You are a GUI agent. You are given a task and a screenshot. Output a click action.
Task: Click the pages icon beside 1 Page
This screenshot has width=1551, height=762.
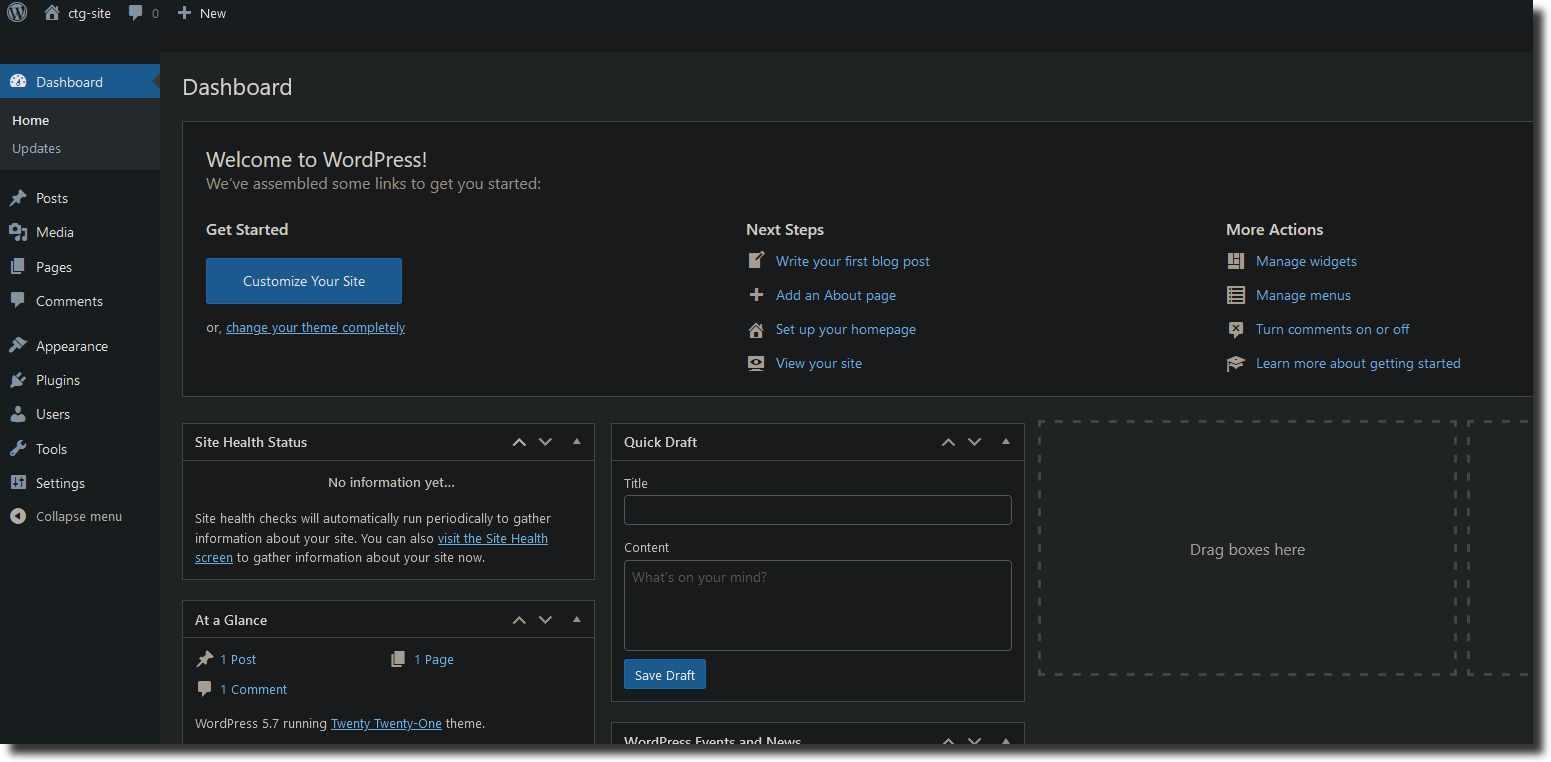[x=399, y=659]
